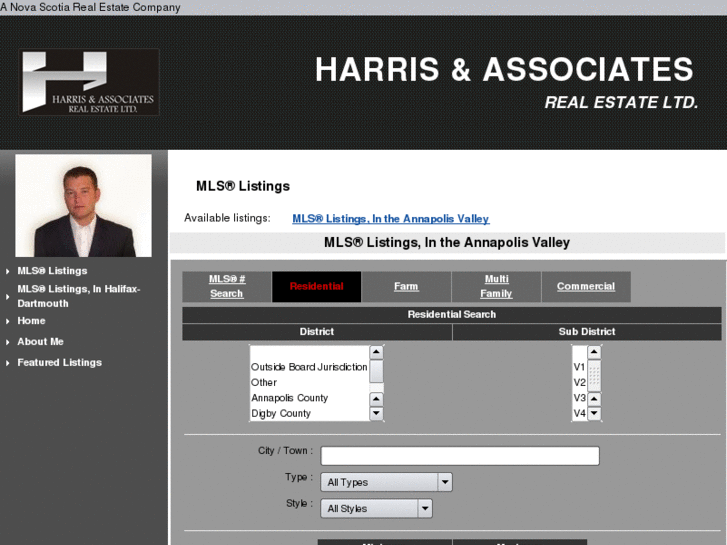The height and width of the screenshot is (545, 727).
Task: Select V3 in Sub District list
Action: click(x=580, y=398)
